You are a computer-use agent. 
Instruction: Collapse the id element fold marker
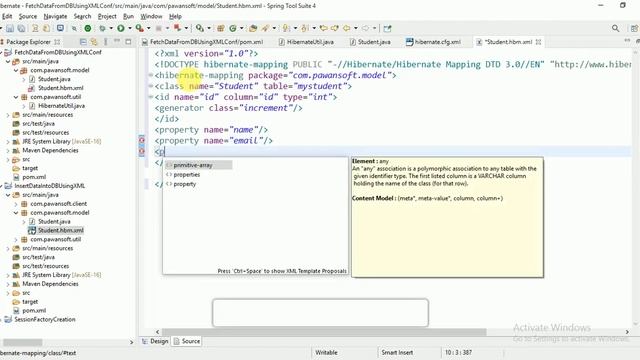pos(150,97)
